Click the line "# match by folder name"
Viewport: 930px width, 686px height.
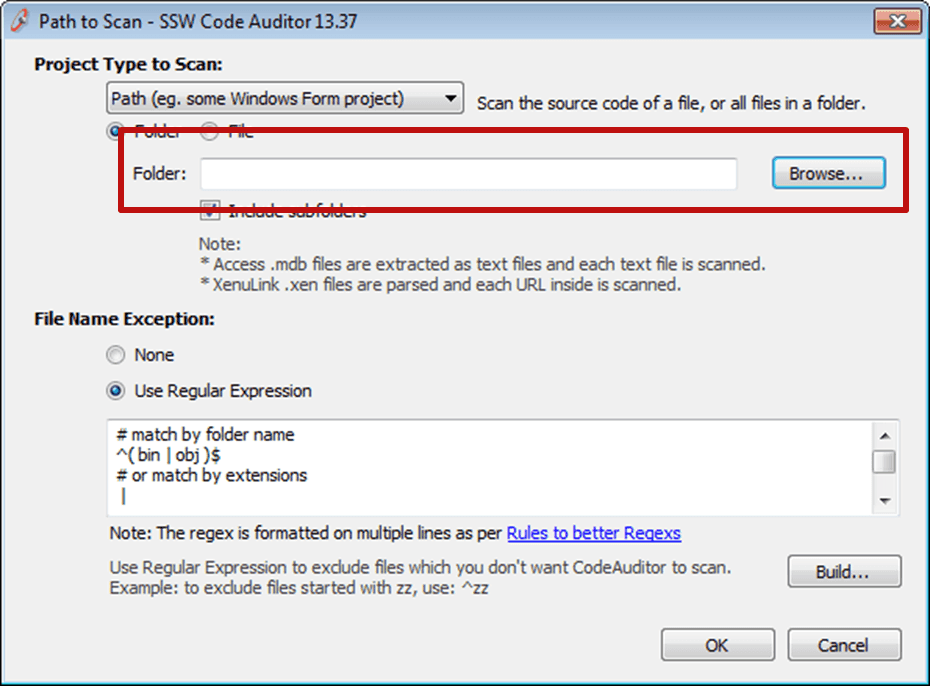point(206,435)
